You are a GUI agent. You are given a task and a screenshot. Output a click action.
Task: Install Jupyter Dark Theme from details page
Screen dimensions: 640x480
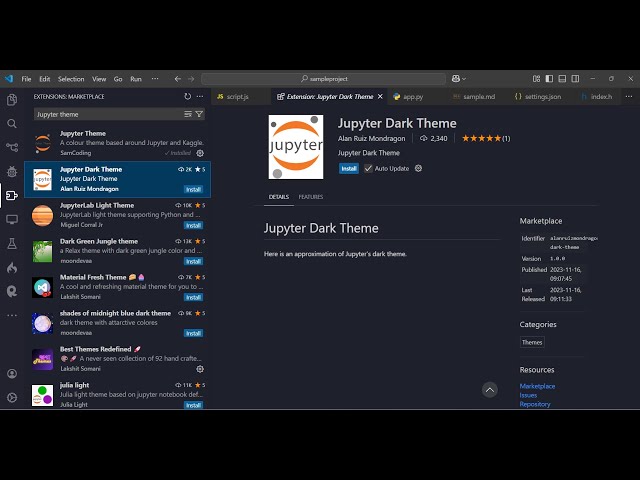(x=348, y=168)
